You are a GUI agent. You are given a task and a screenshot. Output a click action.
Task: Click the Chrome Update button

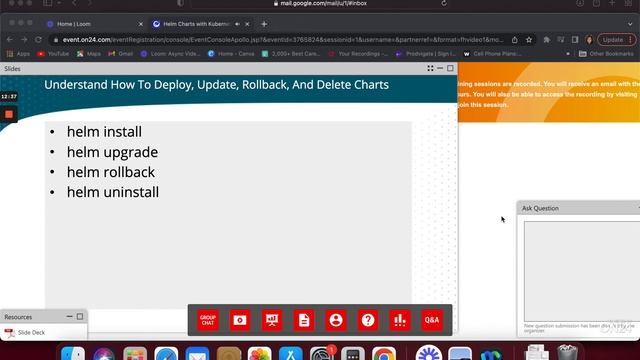[x=616, y=40]
